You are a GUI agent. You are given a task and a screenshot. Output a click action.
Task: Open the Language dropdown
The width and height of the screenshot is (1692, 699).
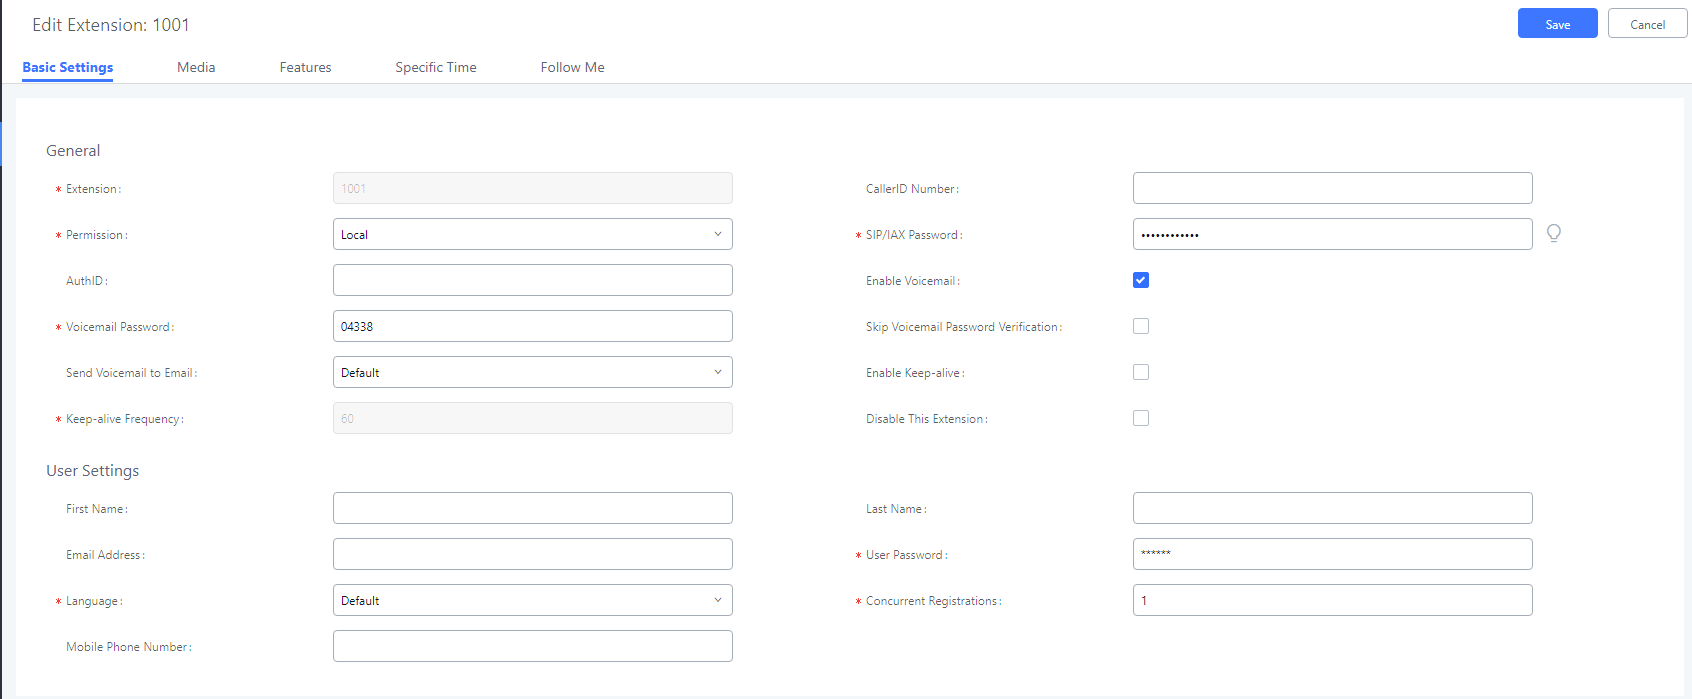pyautogui.click(x=533, y=600)
